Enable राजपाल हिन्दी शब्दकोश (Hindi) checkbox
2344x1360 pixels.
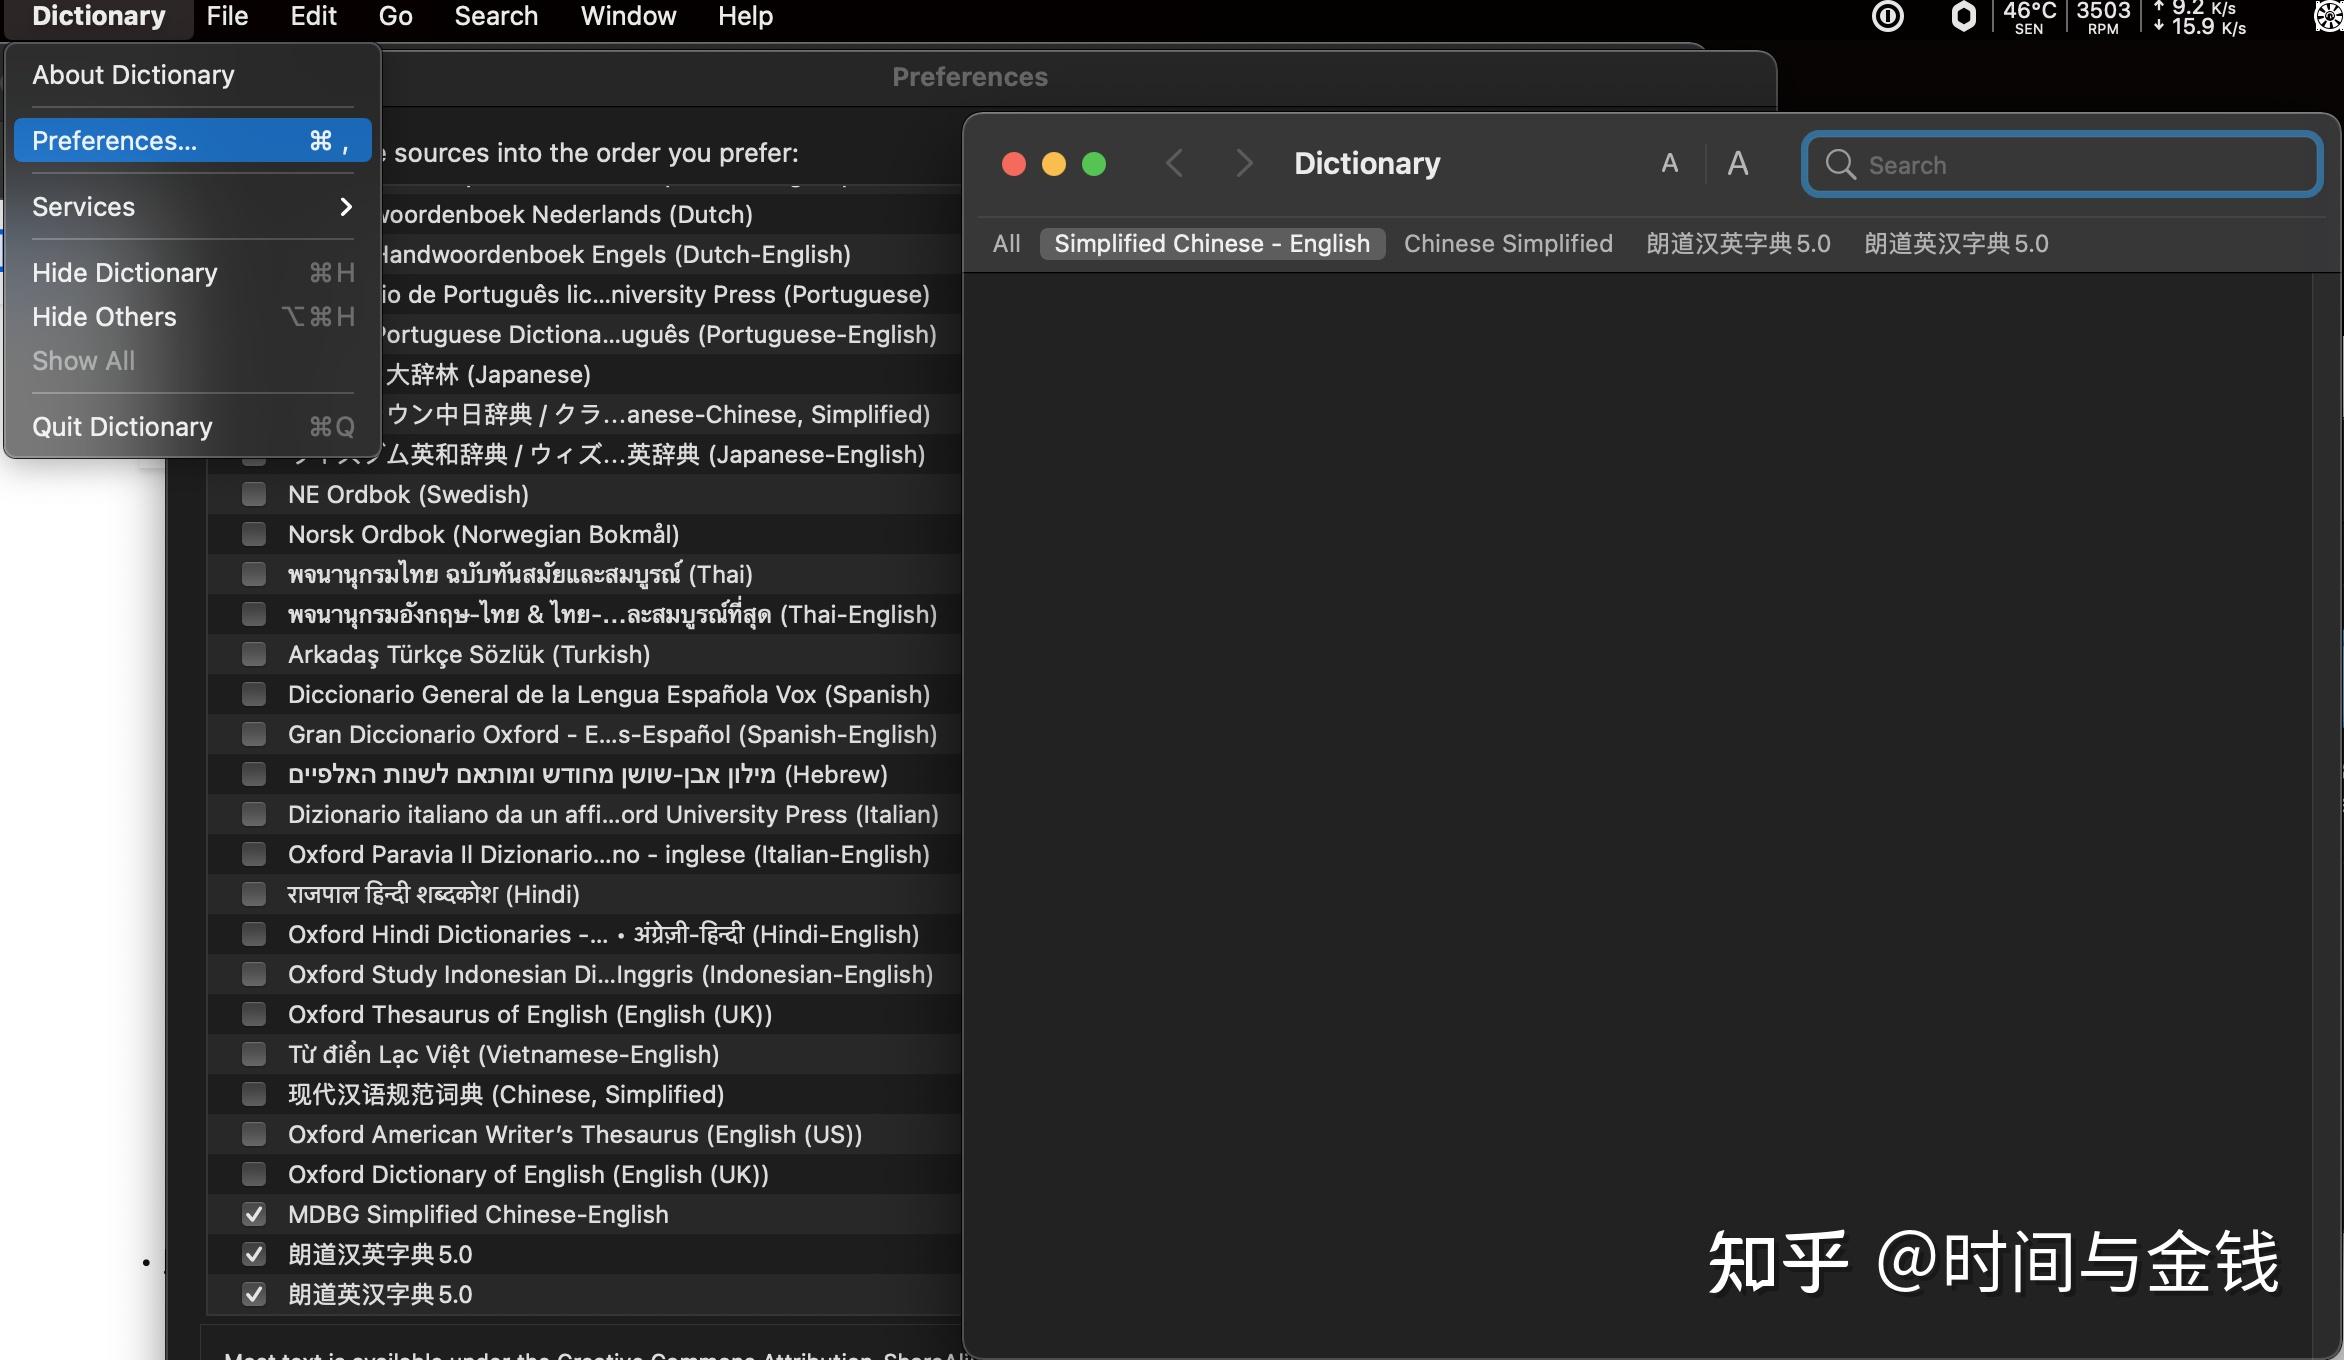tap(254, 894)
